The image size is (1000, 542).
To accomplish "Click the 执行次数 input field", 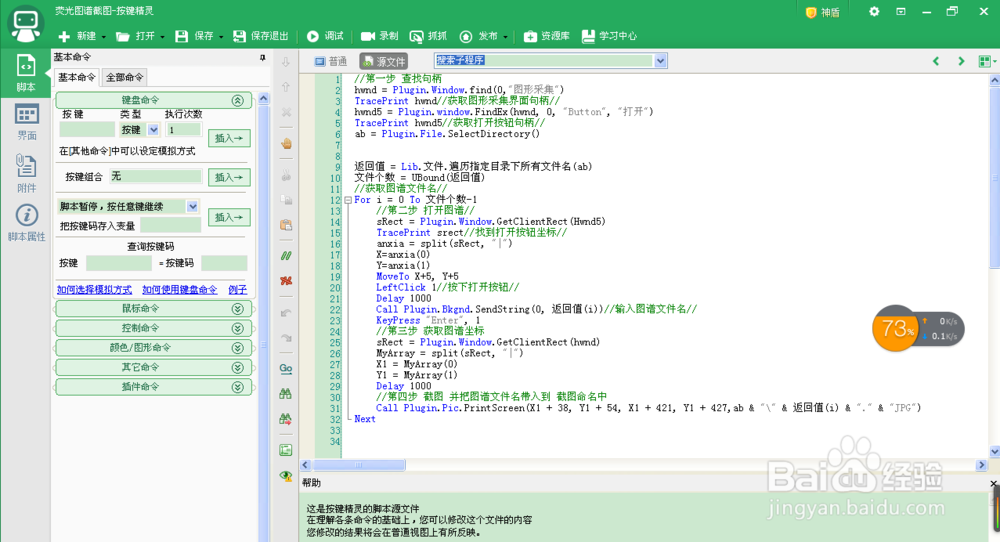I will click(184, 129).
